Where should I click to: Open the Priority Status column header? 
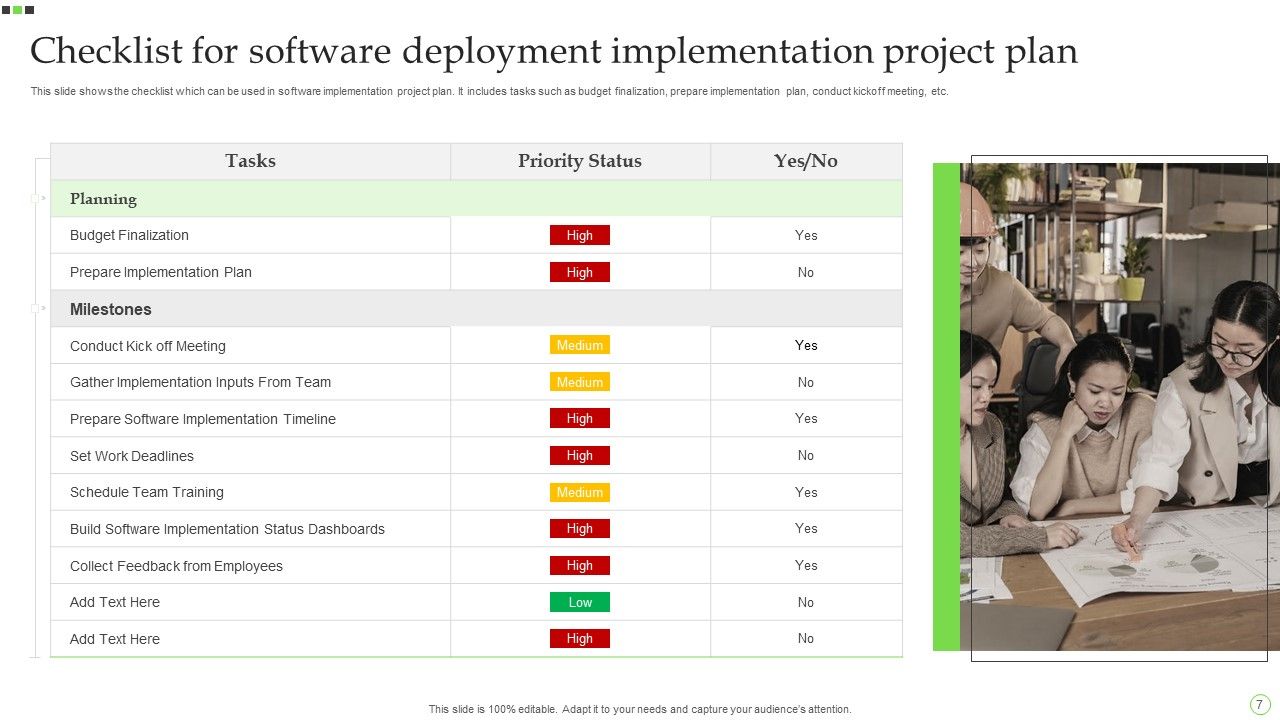580,161
